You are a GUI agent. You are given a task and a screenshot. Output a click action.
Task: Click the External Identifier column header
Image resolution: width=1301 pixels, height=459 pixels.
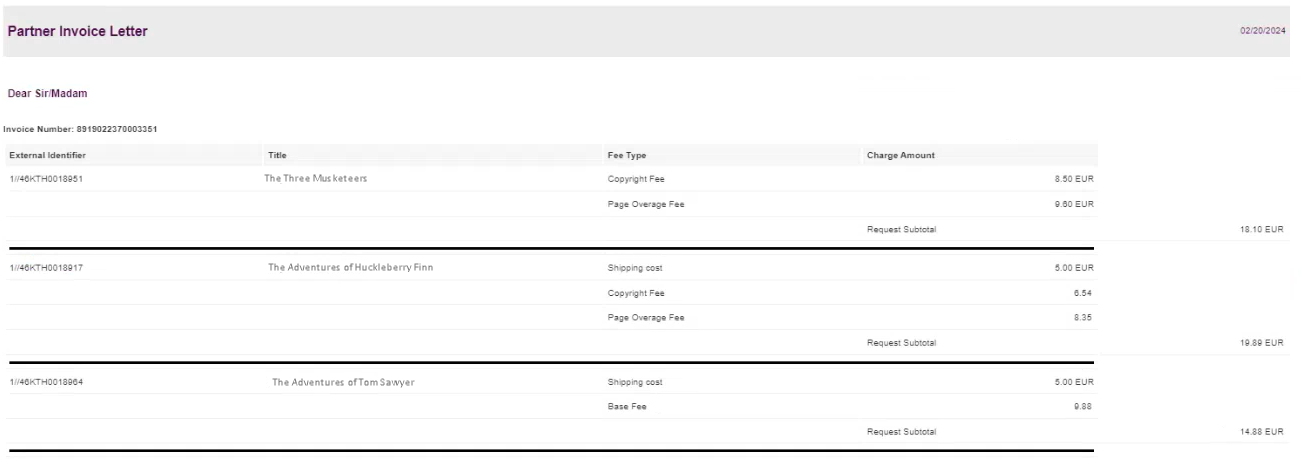(x=47, y=155)
